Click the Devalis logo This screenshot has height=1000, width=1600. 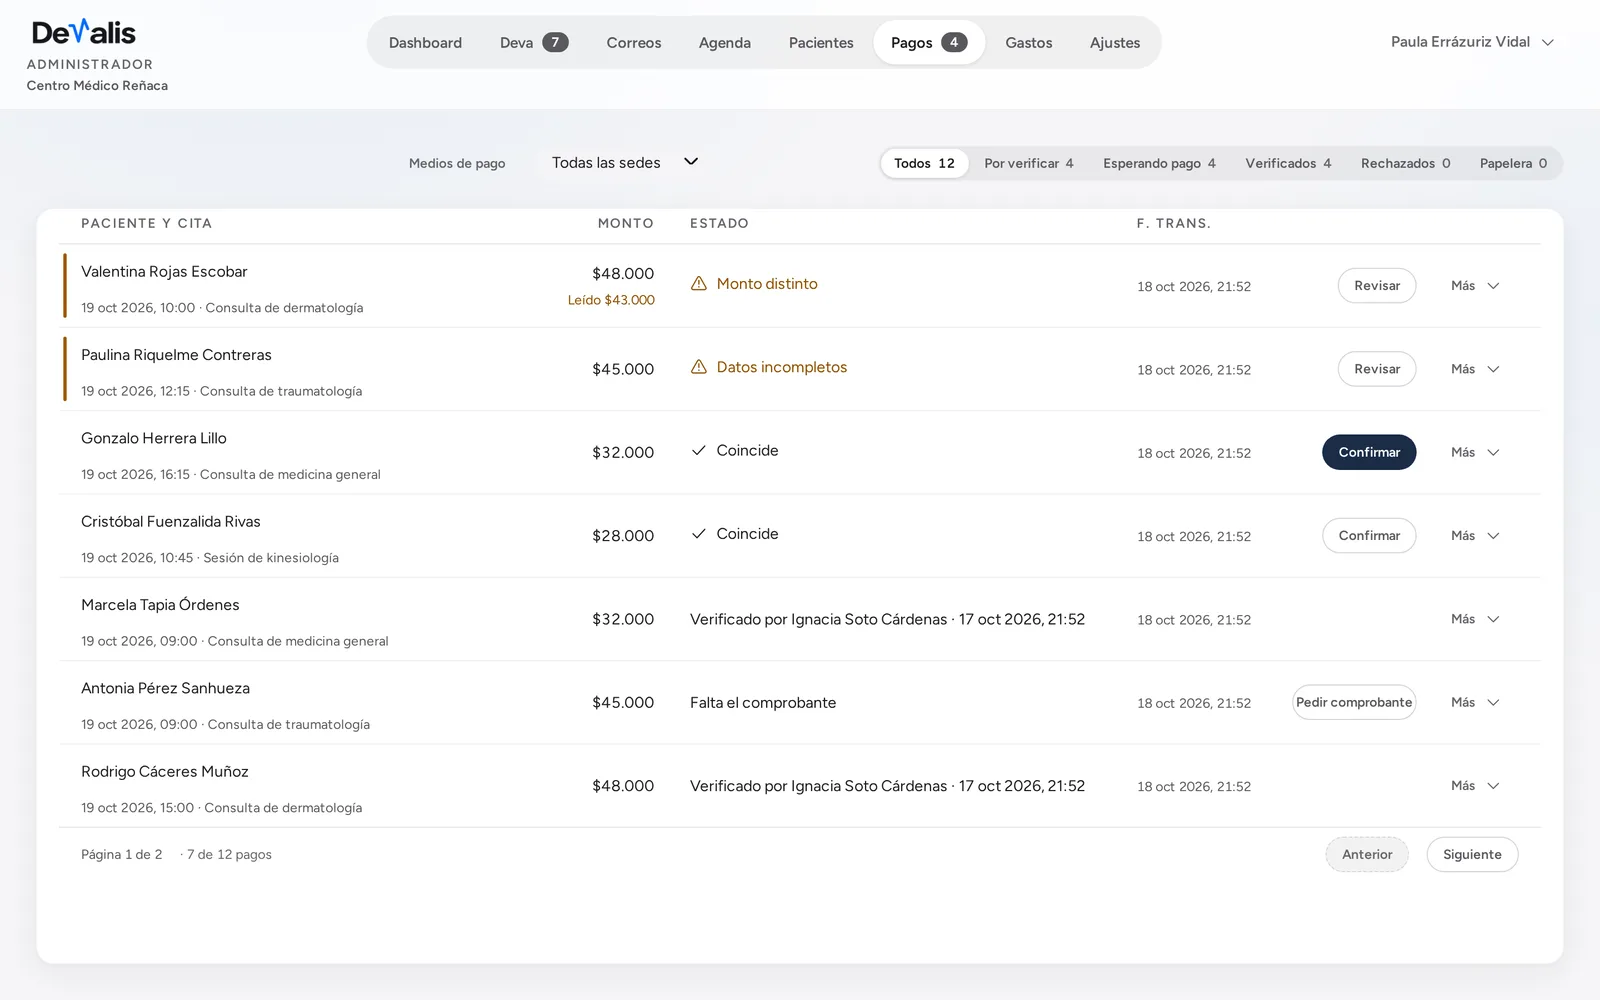84,33
